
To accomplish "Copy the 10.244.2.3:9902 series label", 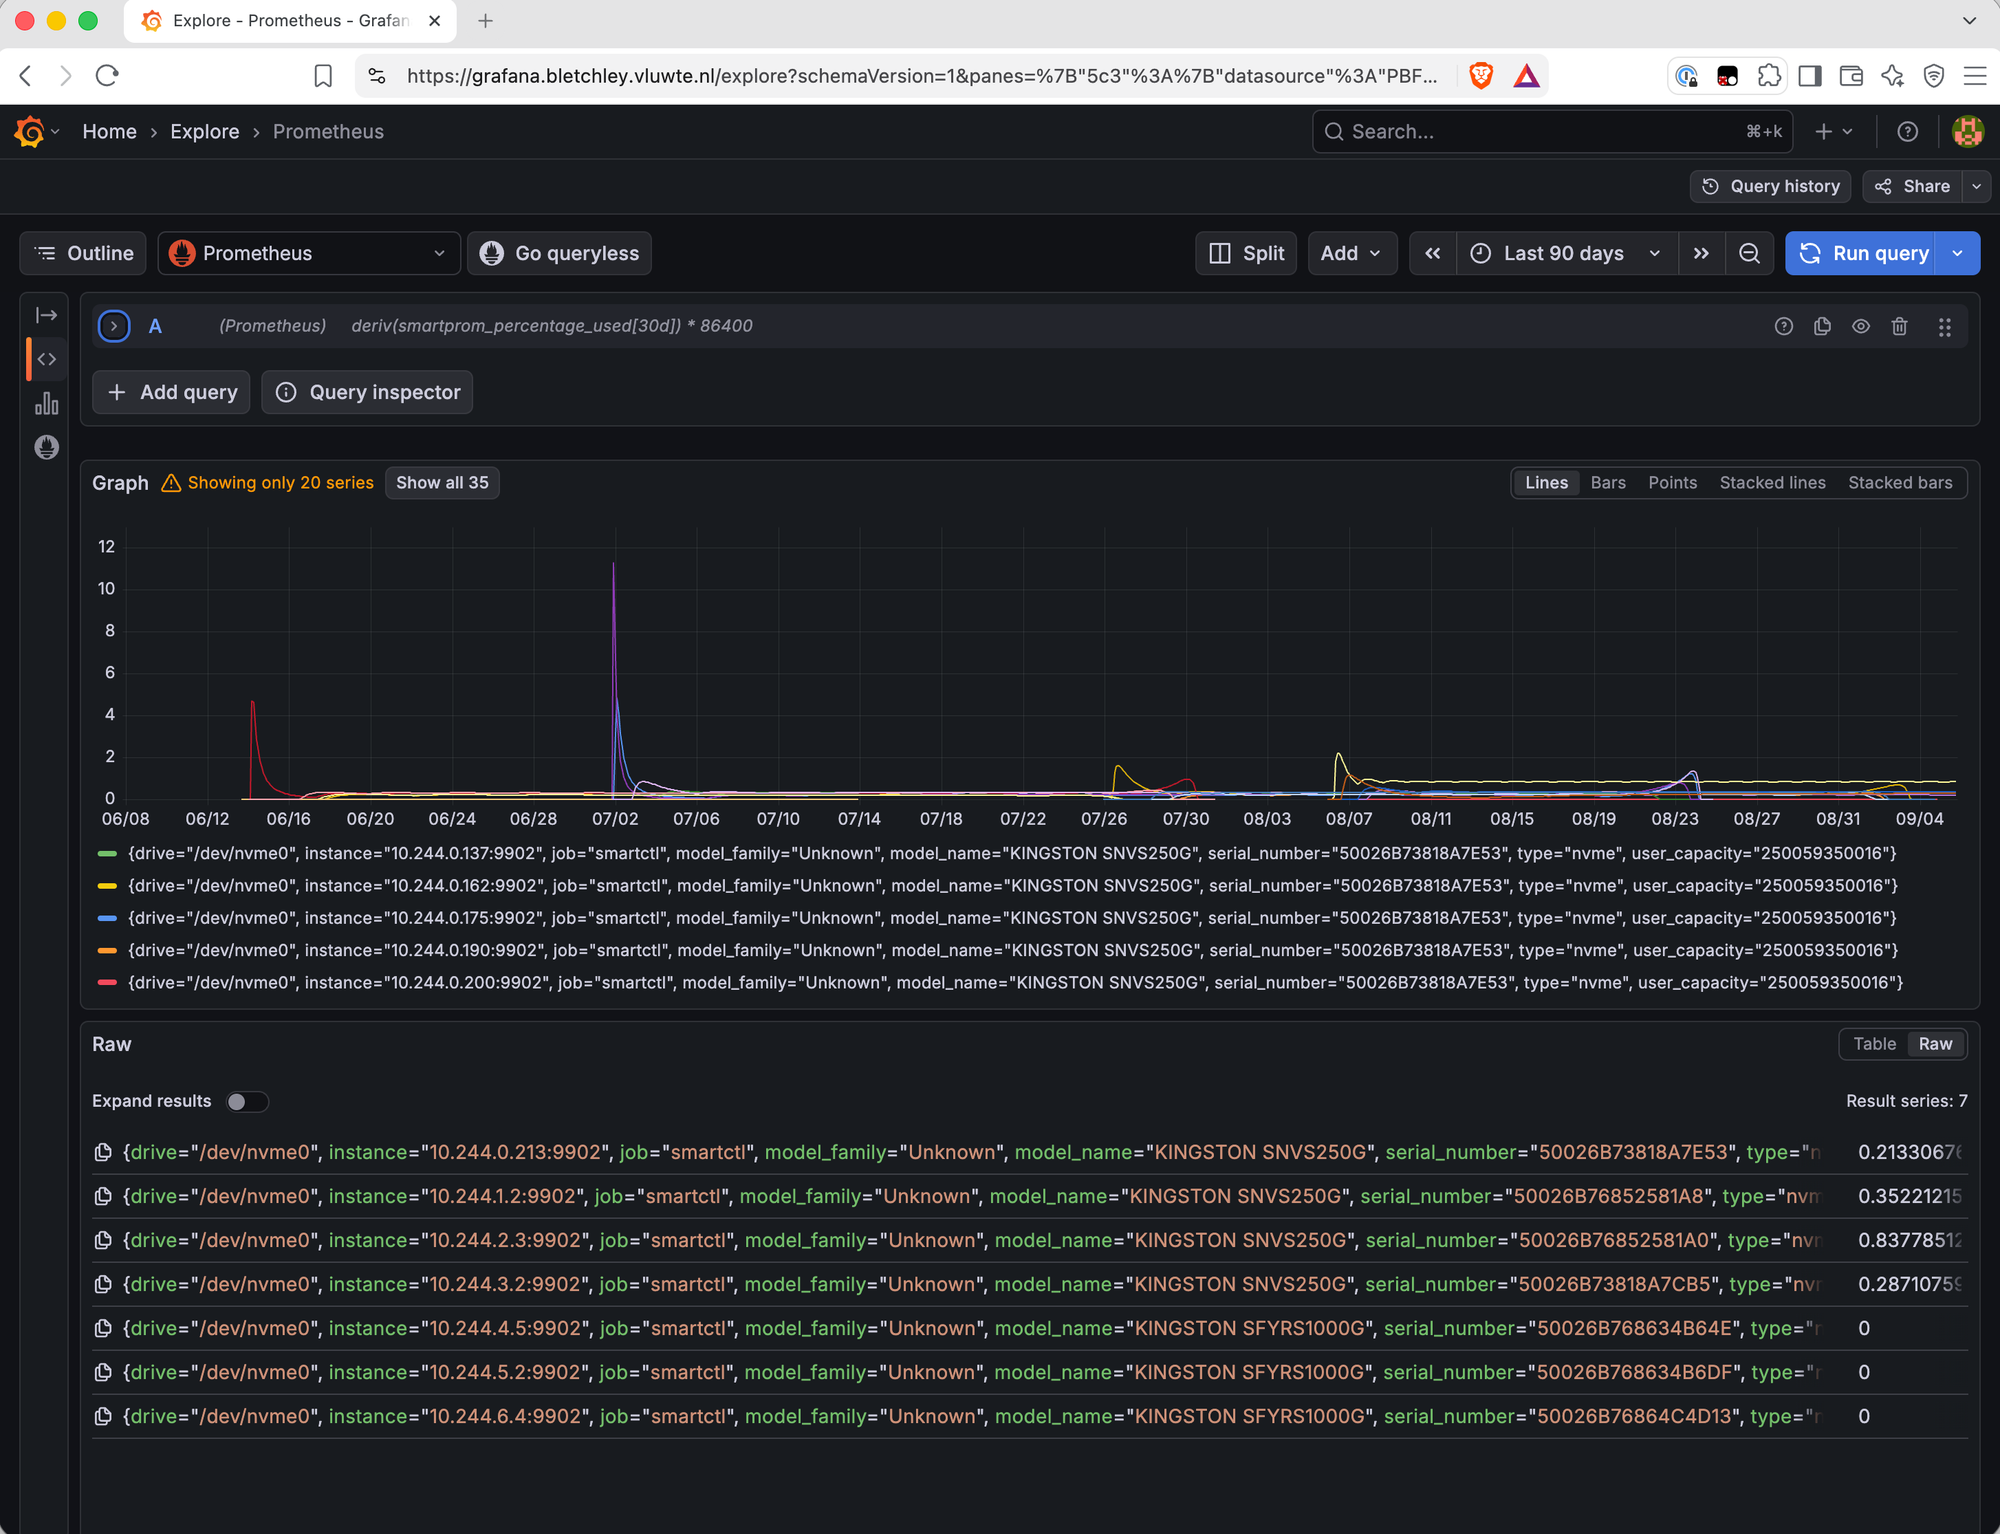I will pos(102,1240).
